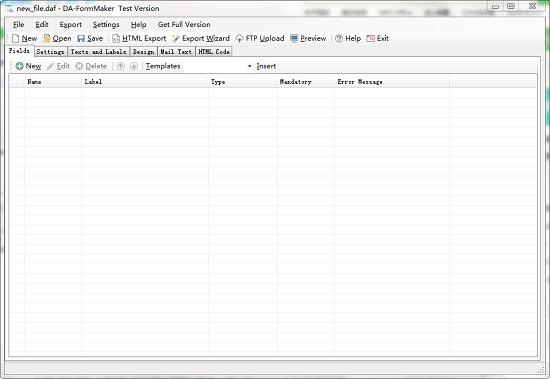Open the File menu
Image resolution: width=550 pixels, height=379 pixels.
(x=18, y=25)
